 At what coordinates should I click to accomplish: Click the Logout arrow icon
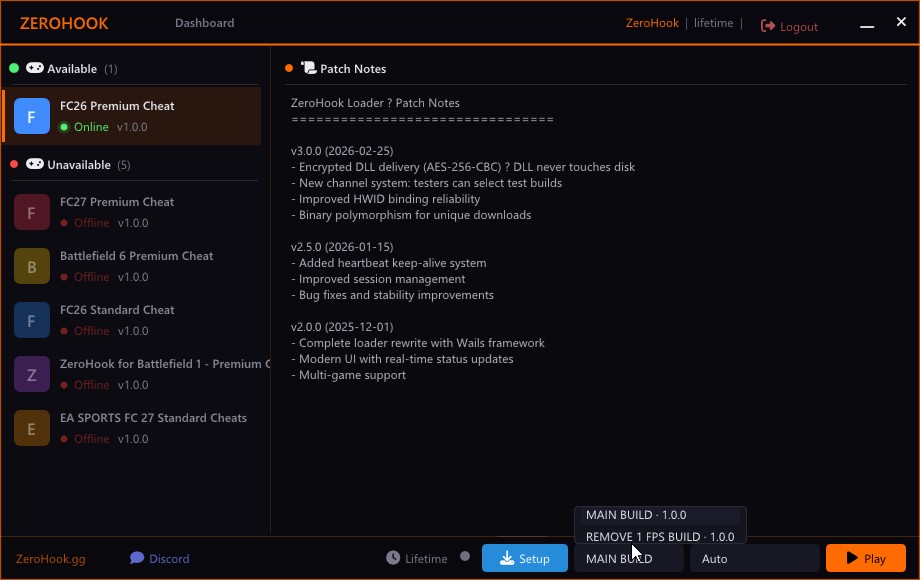[767, 26]
